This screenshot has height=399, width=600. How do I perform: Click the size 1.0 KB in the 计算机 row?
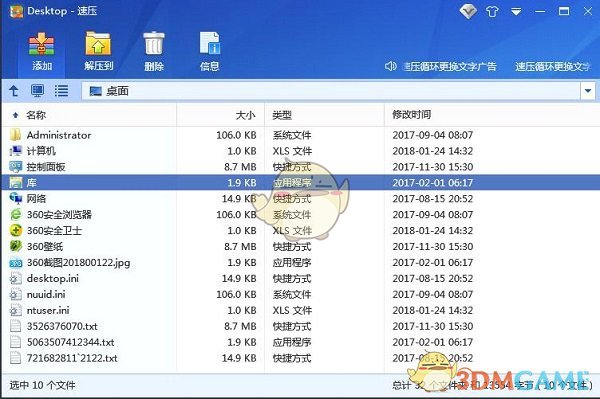[x=242, y=151]
